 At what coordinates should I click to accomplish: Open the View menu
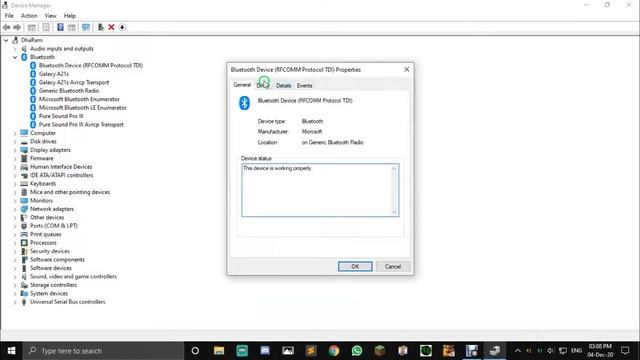point(51,16)
